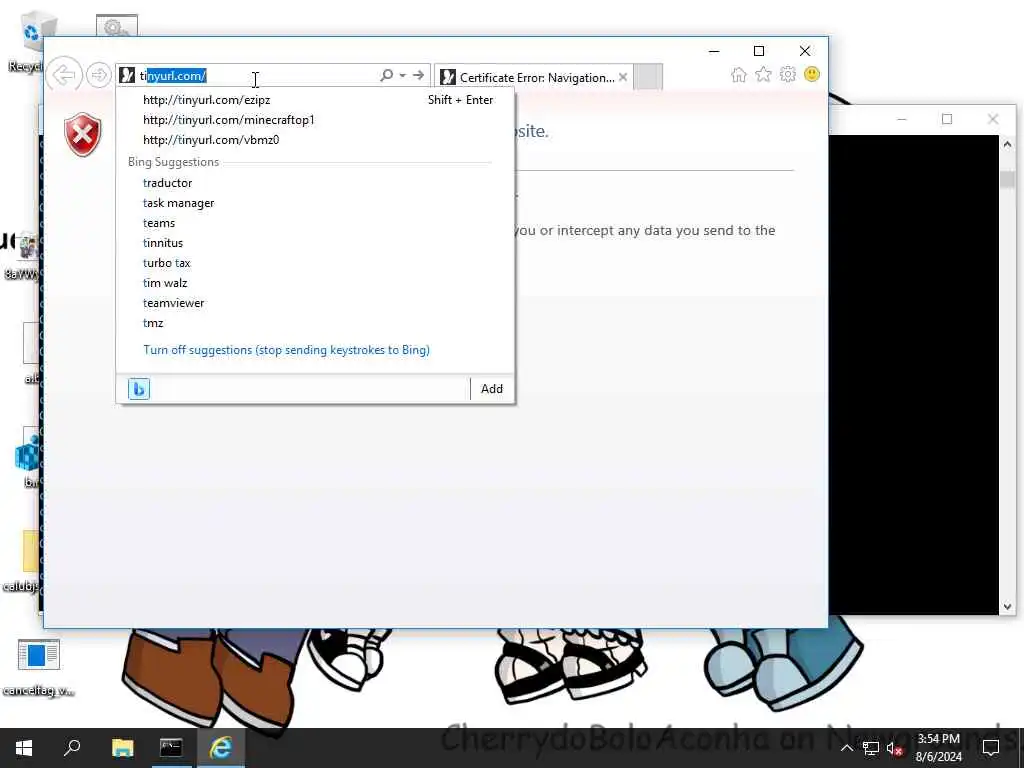Open a new blank tab
The height and width of the screenshot is (768, 1024).
point(648,77)
